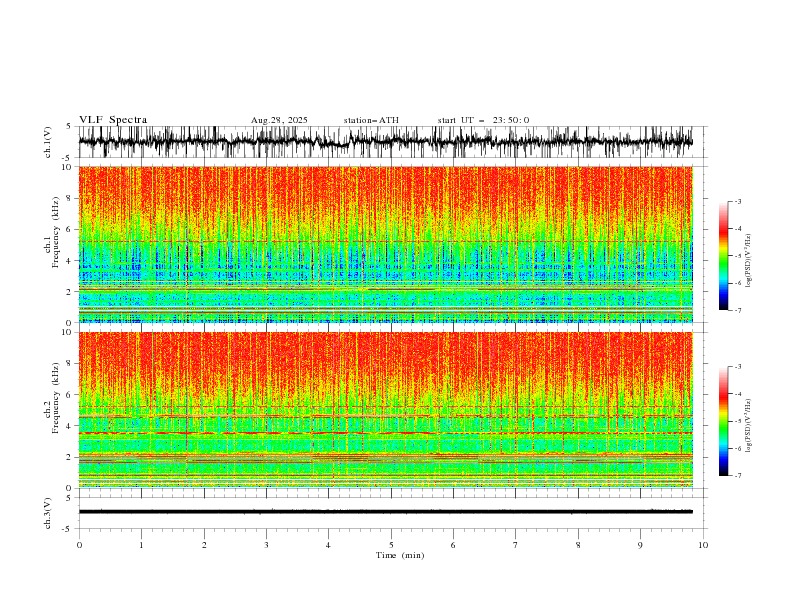
Task: Click the "station=ATH" header label
Action: pos(371,120)
